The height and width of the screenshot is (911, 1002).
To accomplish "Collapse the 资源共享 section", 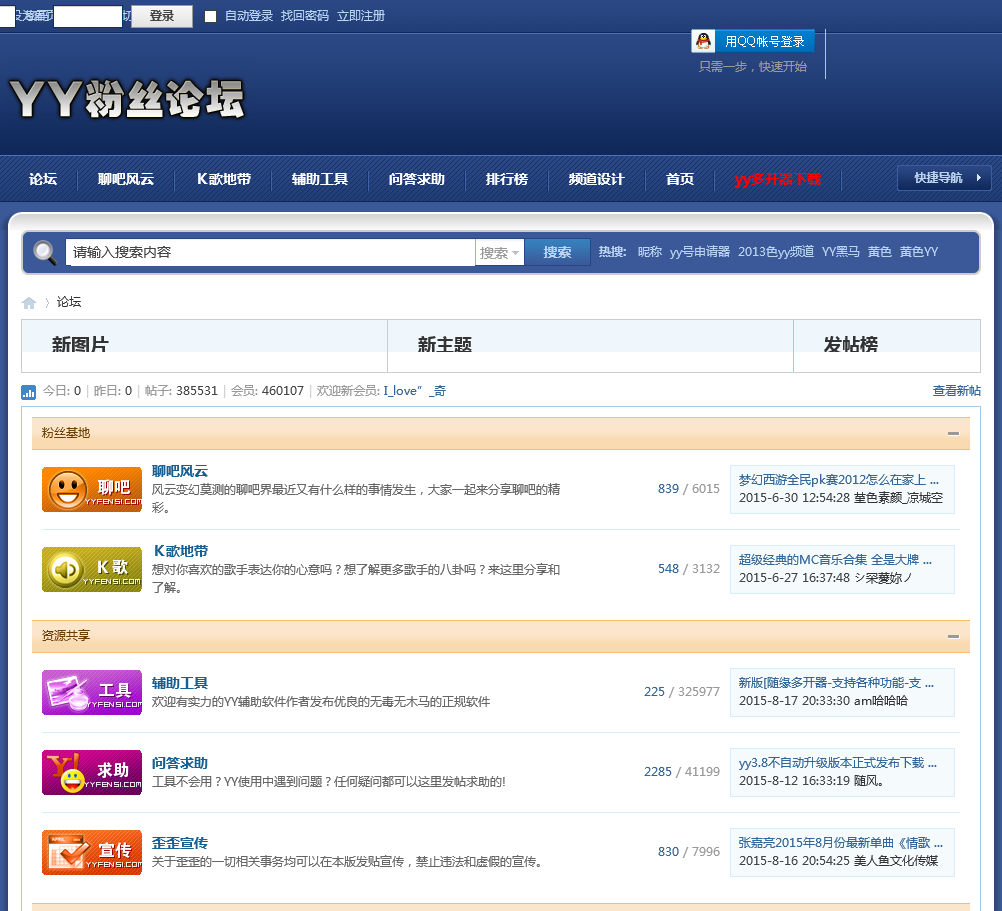I will tap(953, 636).
